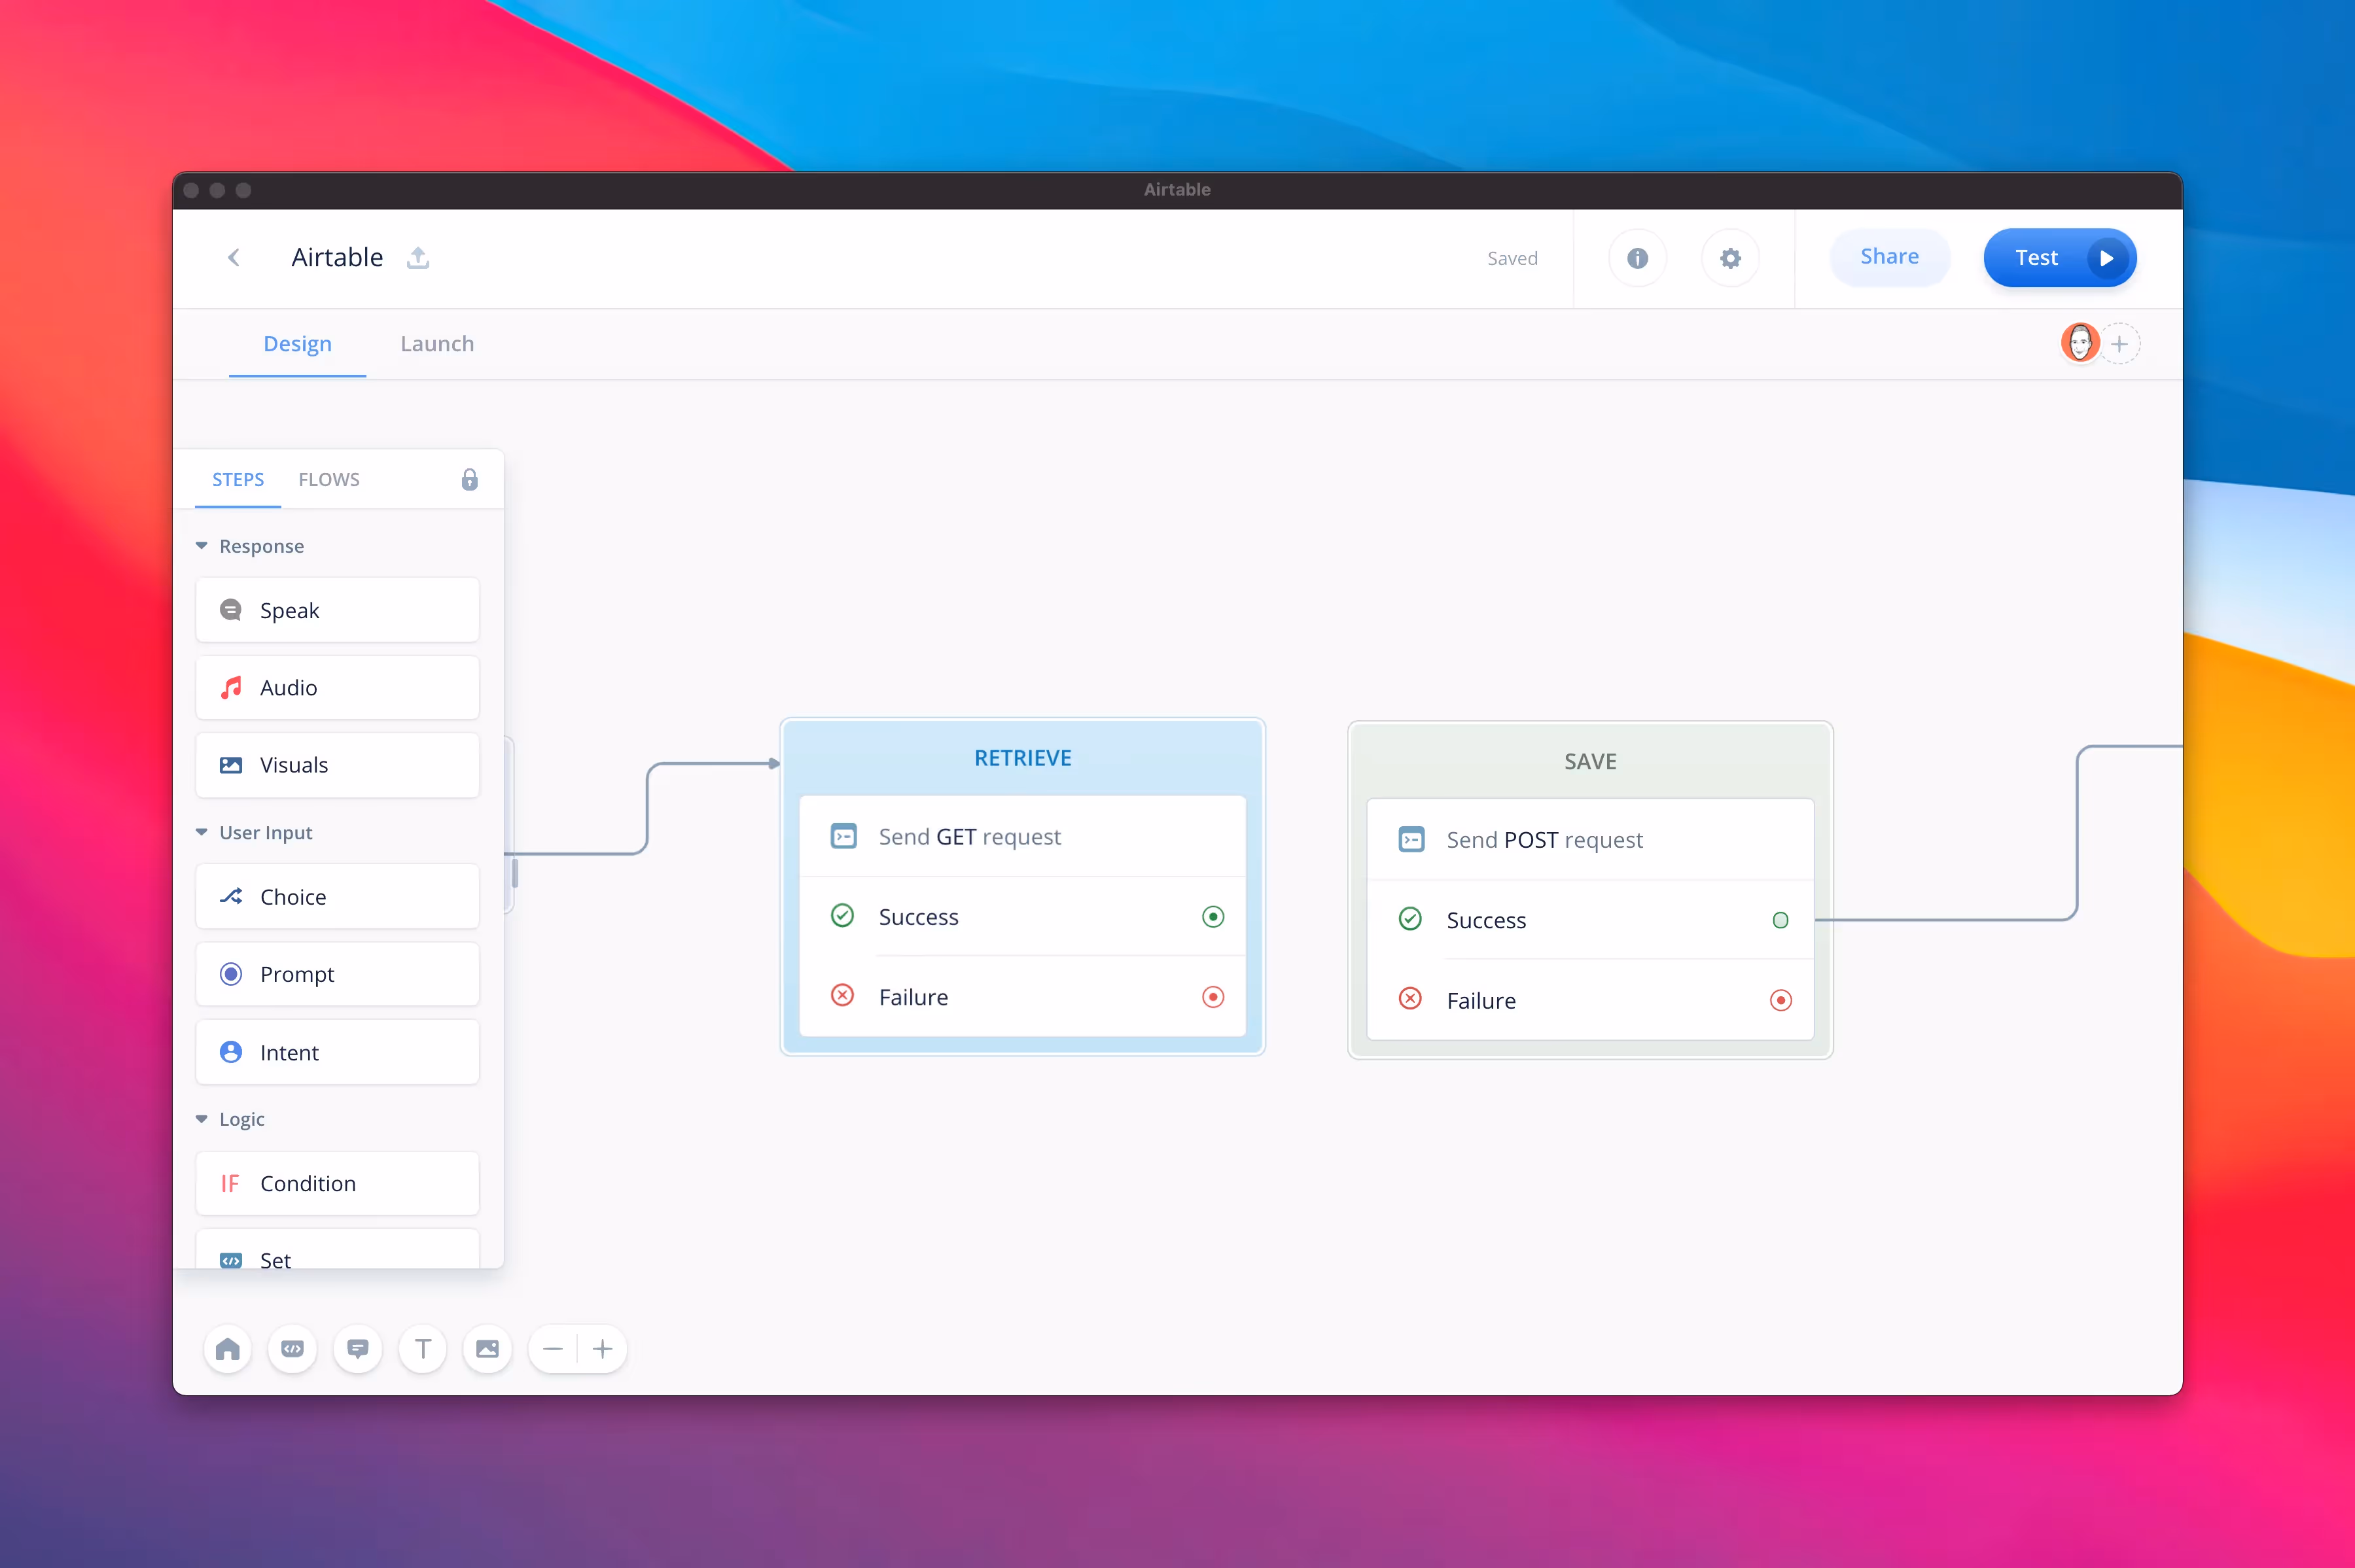Screen dimensions: 2355x1568
Task: Choose the Visuals response step
Action: [x=337, y=765]
